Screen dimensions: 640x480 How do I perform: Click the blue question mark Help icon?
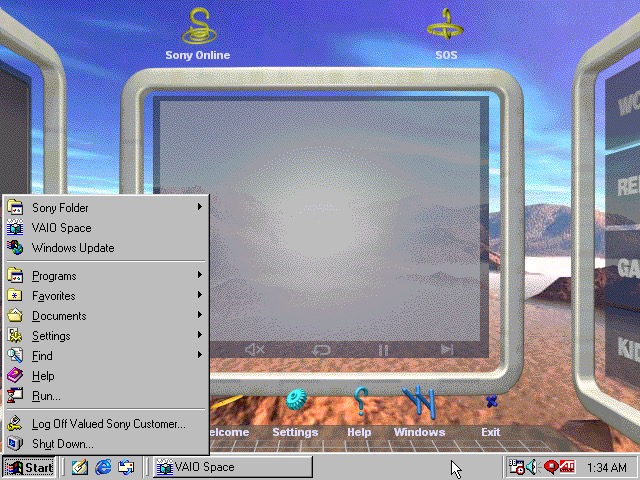(359, 403)
